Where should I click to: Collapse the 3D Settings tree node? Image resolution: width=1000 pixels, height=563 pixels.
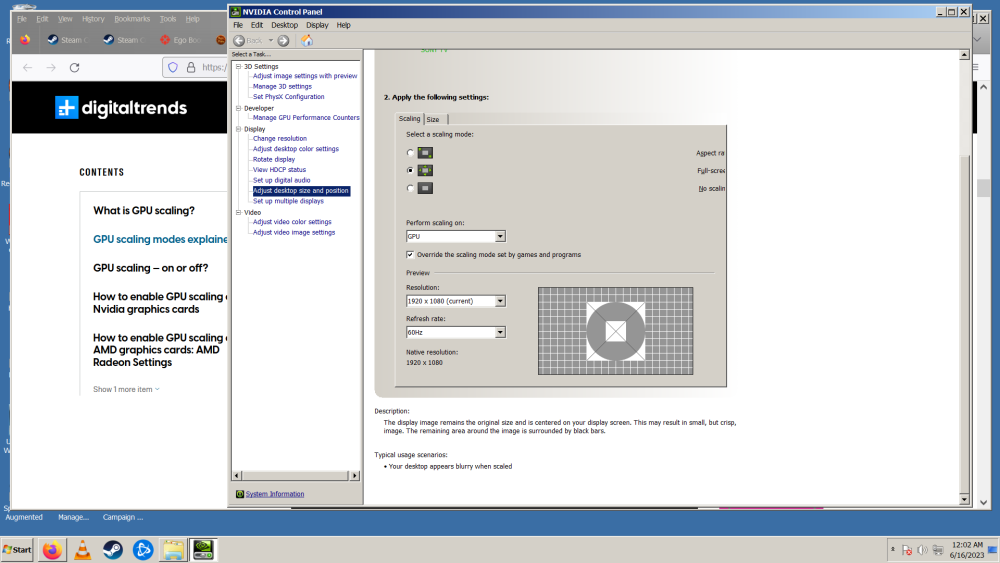coord(238,66)
